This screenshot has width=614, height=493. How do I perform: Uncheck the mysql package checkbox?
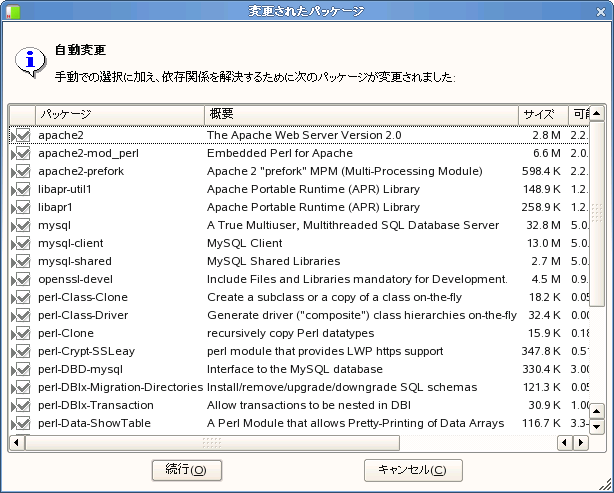click(24, 225)
